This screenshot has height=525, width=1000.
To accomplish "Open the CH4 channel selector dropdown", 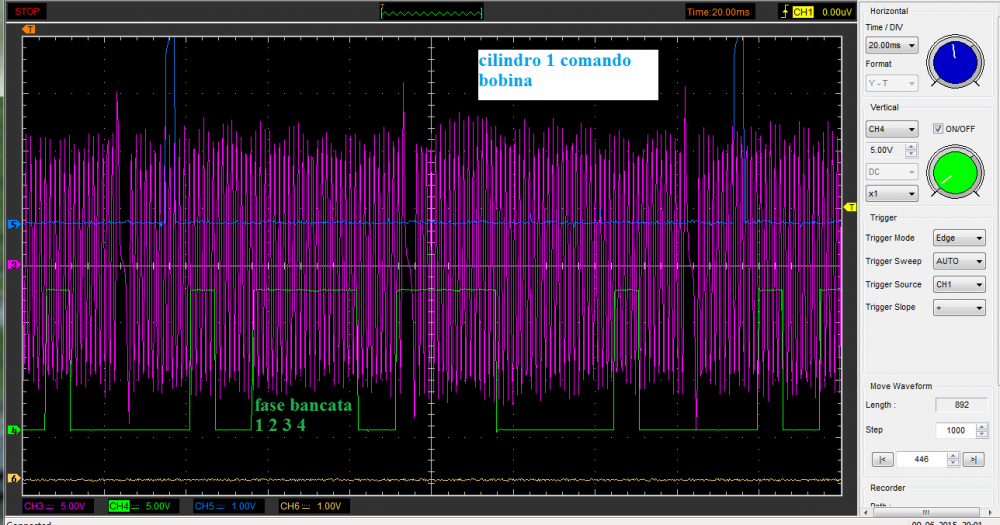I will [x=891, y=129].
